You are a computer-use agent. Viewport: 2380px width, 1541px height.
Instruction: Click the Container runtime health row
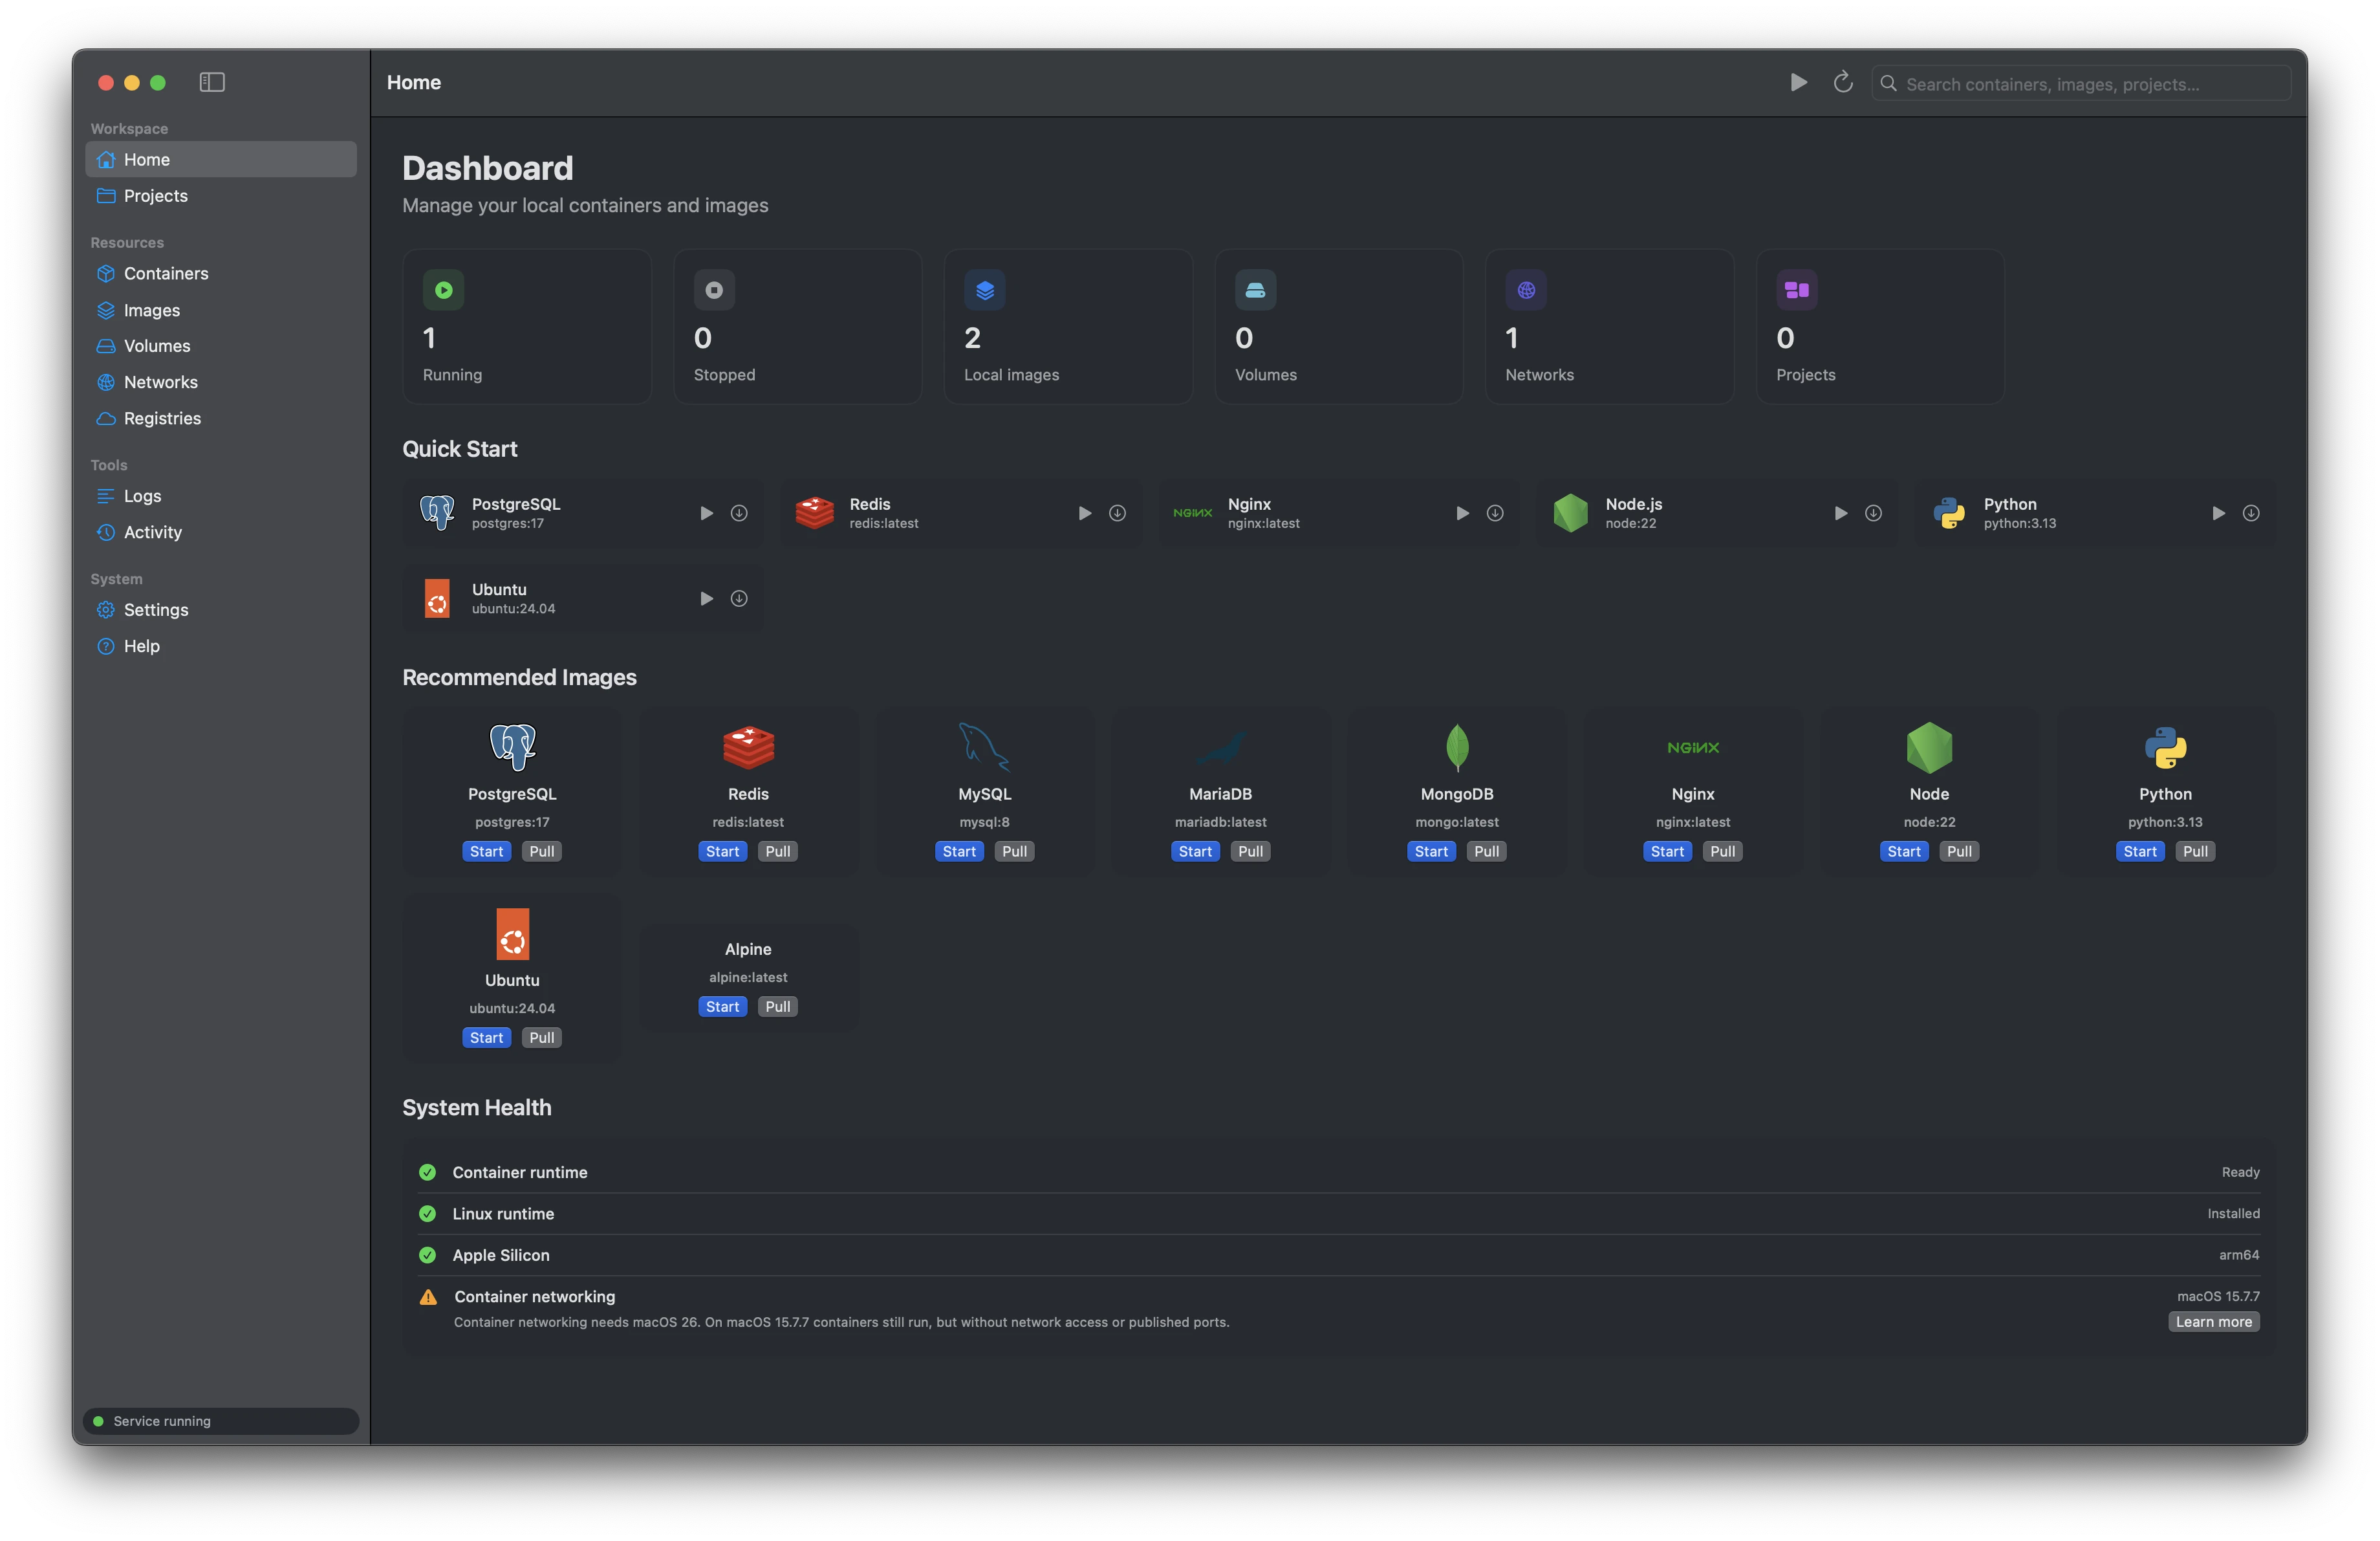pyautogui.click(x=1338, y=1172)
